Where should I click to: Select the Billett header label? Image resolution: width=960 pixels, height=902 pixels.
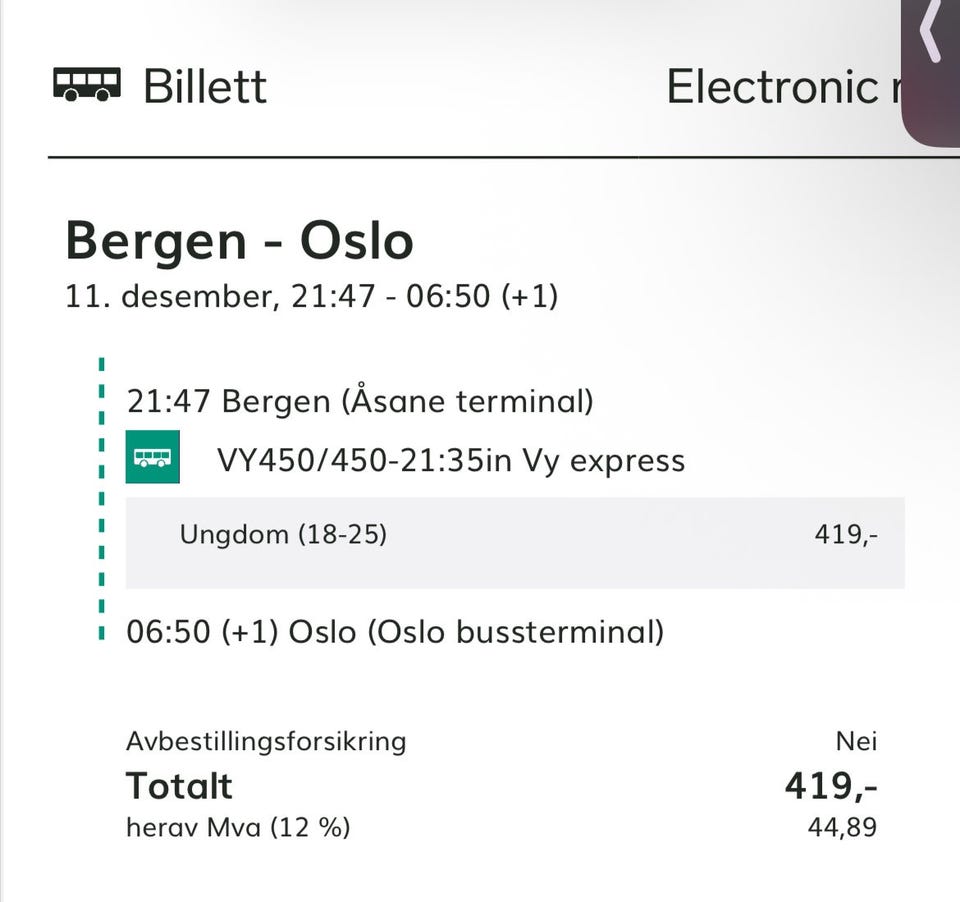pos(205,86)
